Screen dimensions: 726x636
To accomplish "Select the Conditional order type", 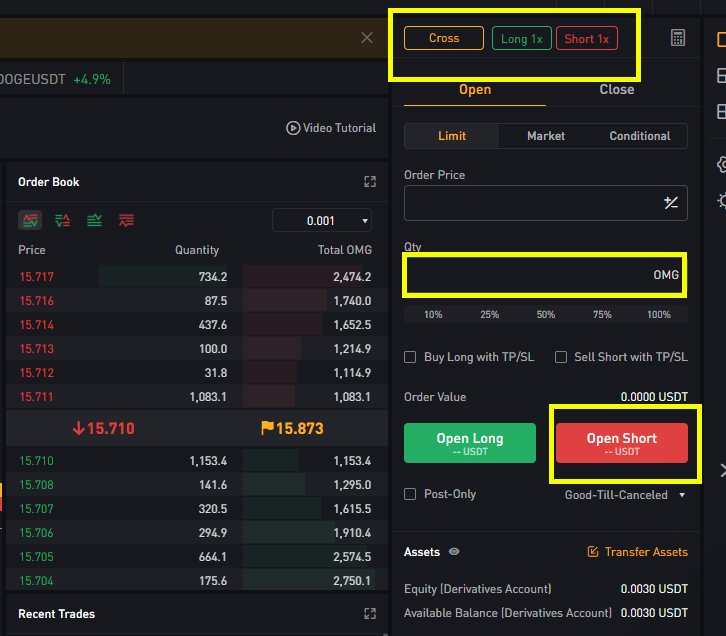I will [x=639, y=136].
